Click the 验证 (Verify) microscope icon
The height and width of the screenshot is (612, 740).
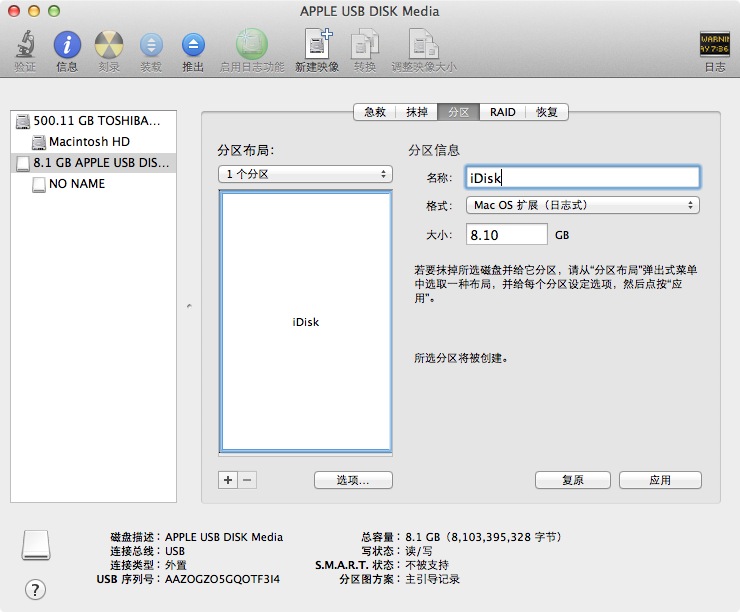click(25, 44)
